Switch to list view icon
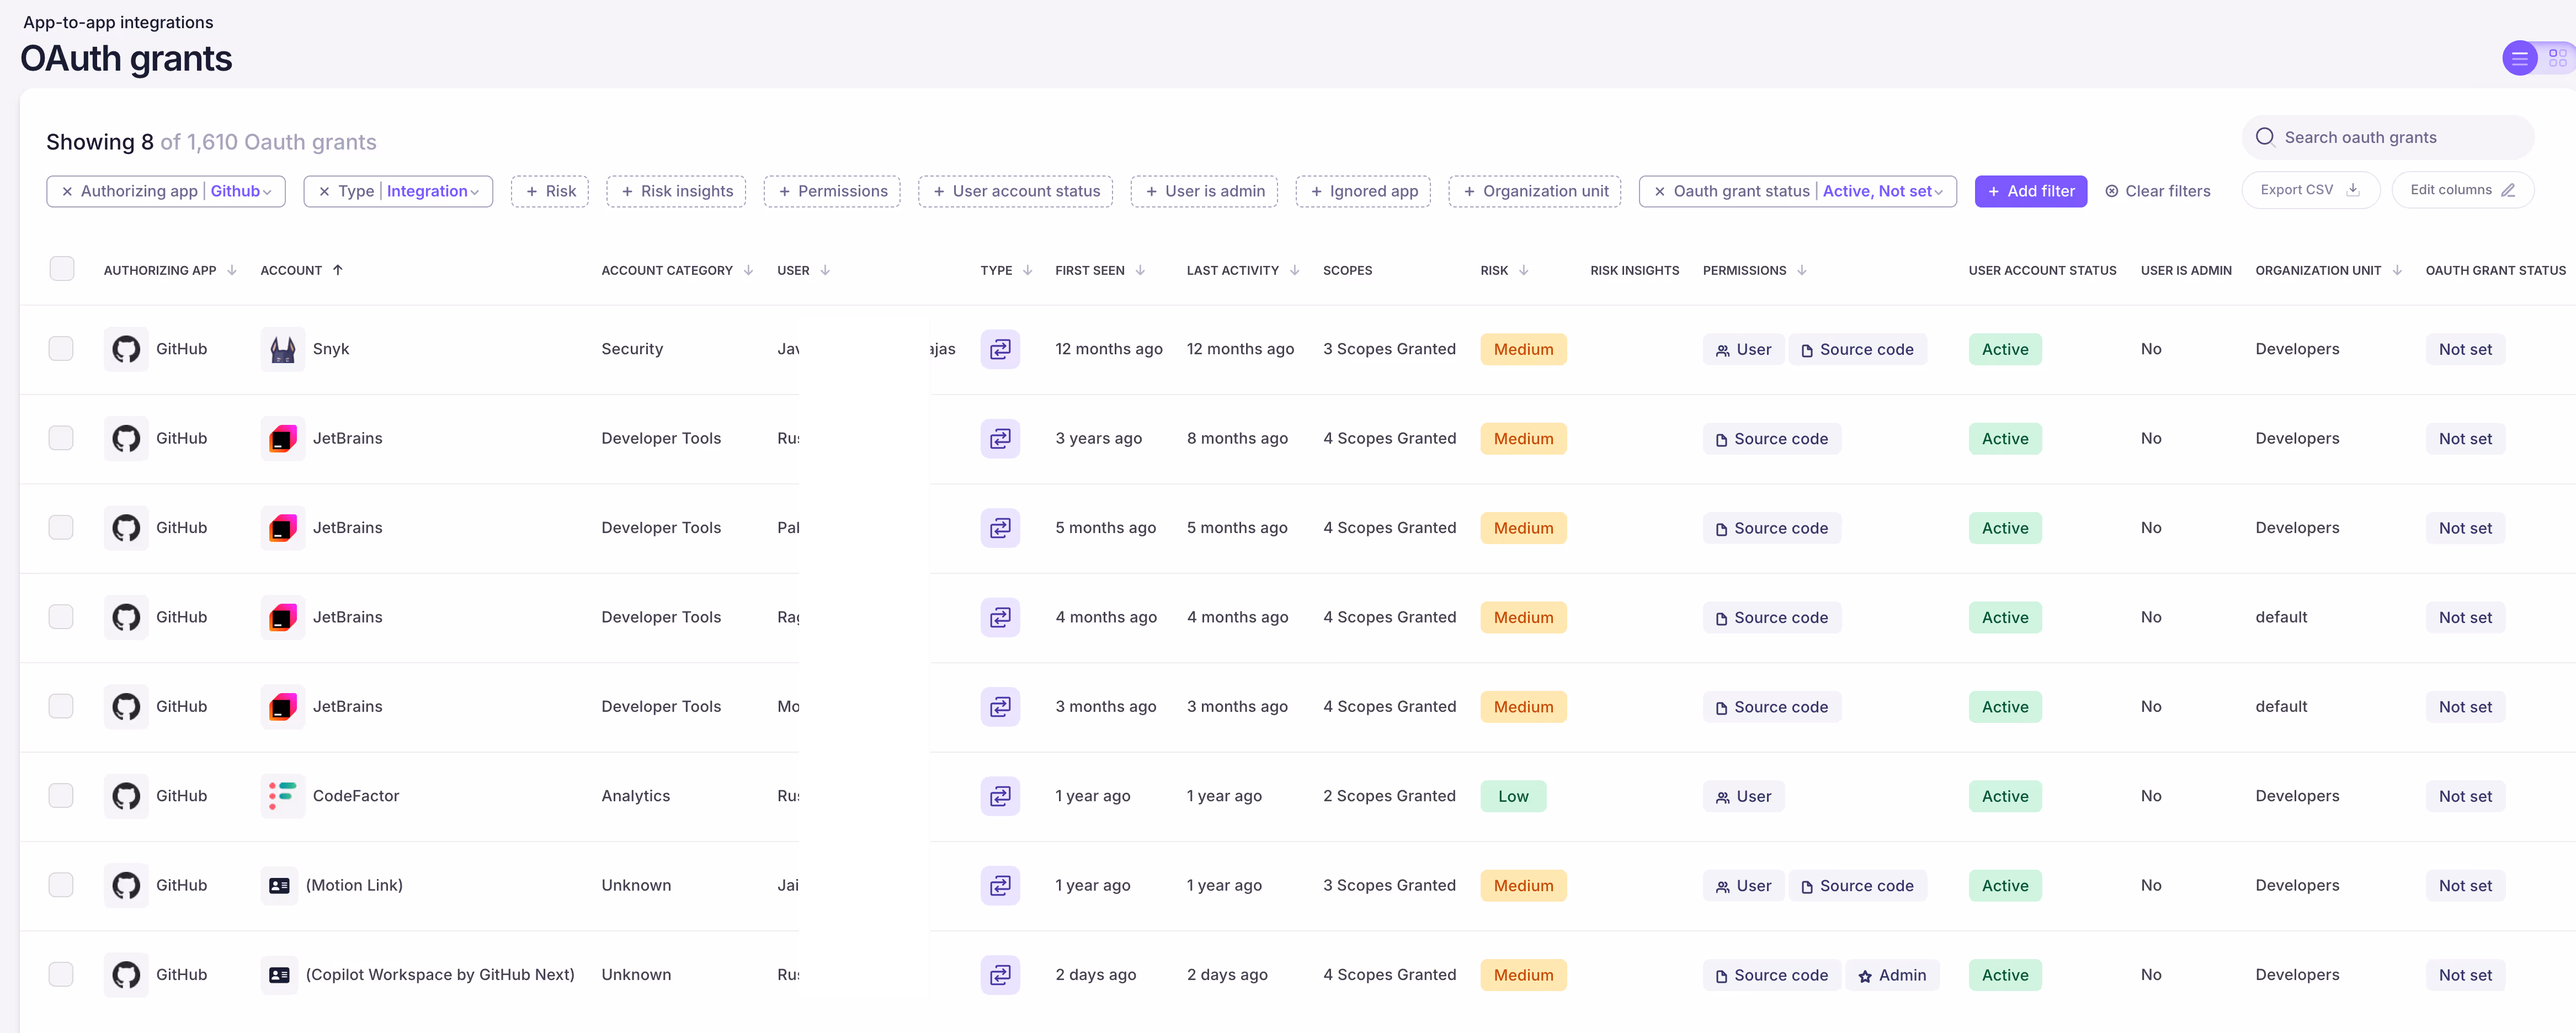 click(2519, 58)
